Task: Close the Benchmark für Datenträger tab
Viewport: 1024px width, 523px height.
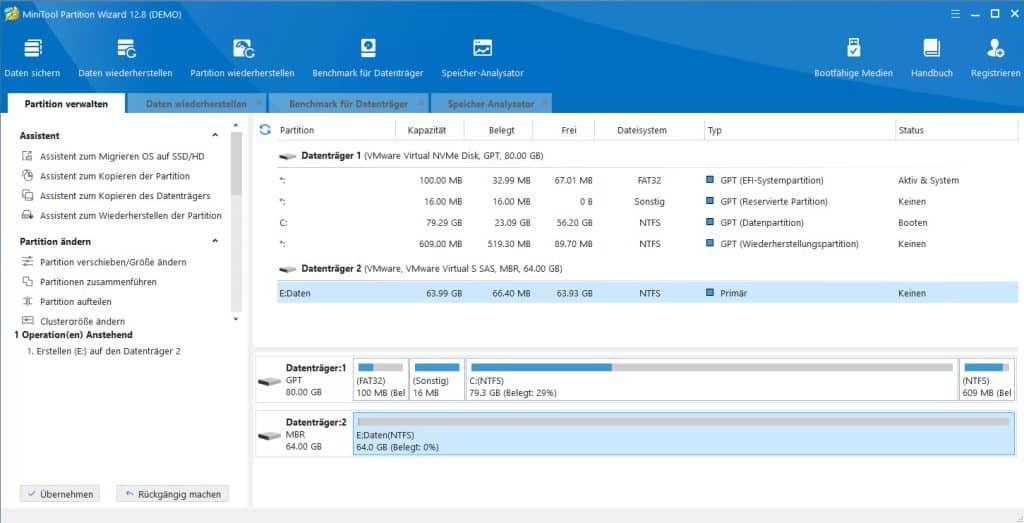Action: [421, 103]
